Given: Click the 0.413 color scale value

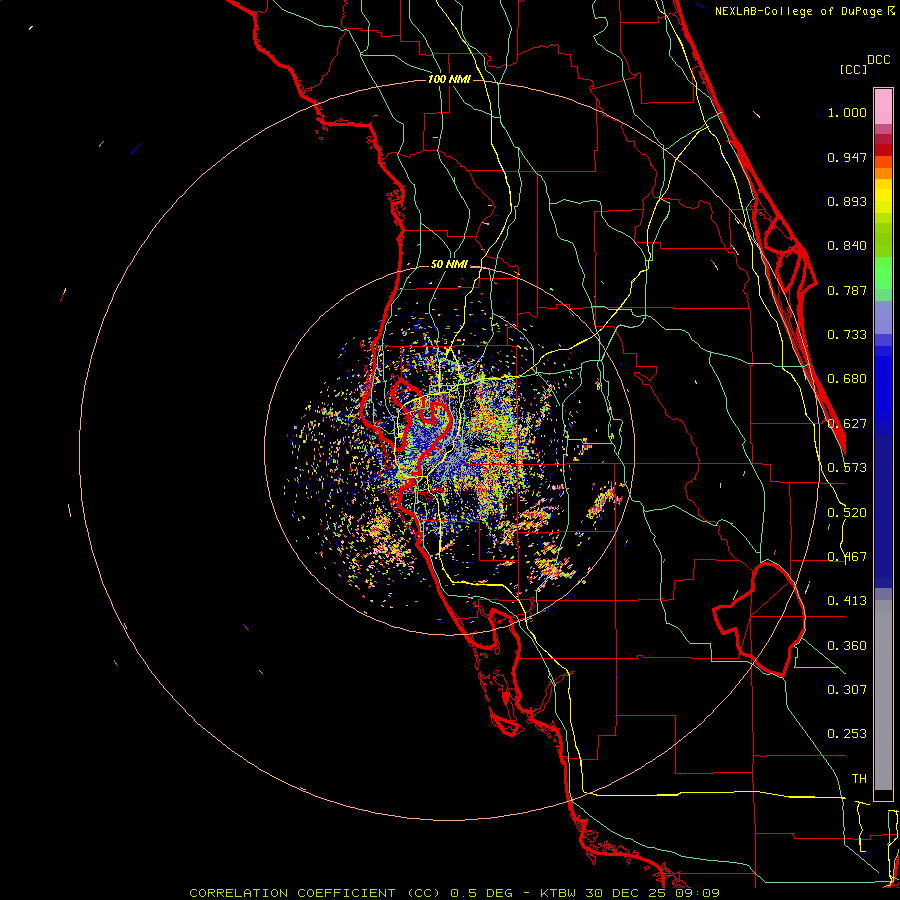Looking at the screenshot, I should (x=847, y=601).
